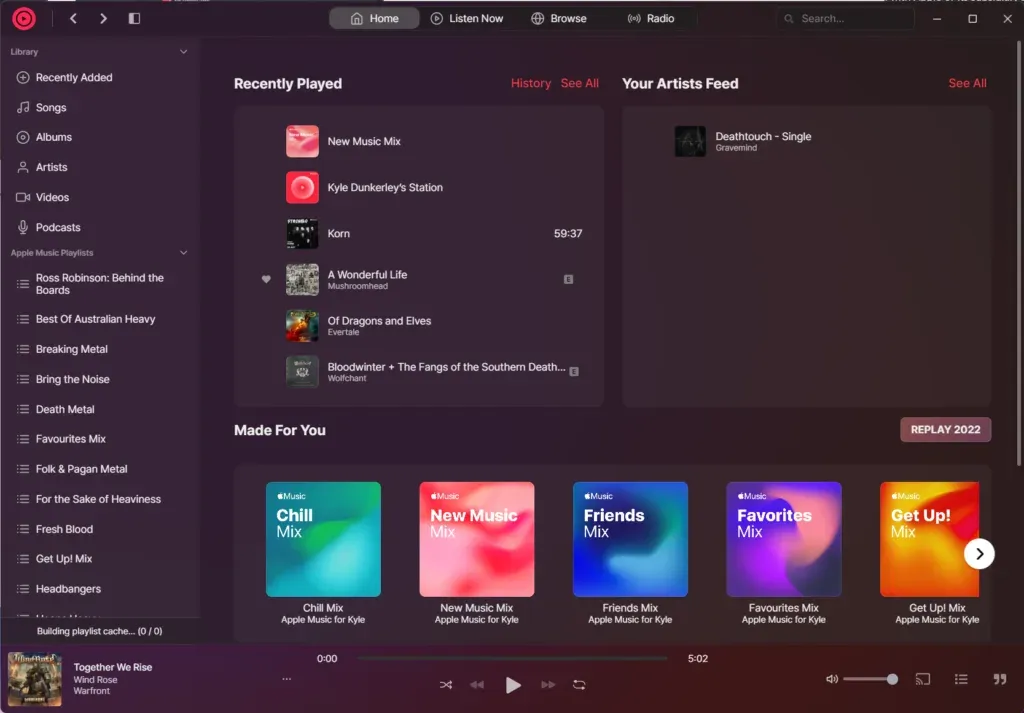Open Favourites Mix playlist in sidebar
Screen dimensions: 1024x713
(99, 439)
